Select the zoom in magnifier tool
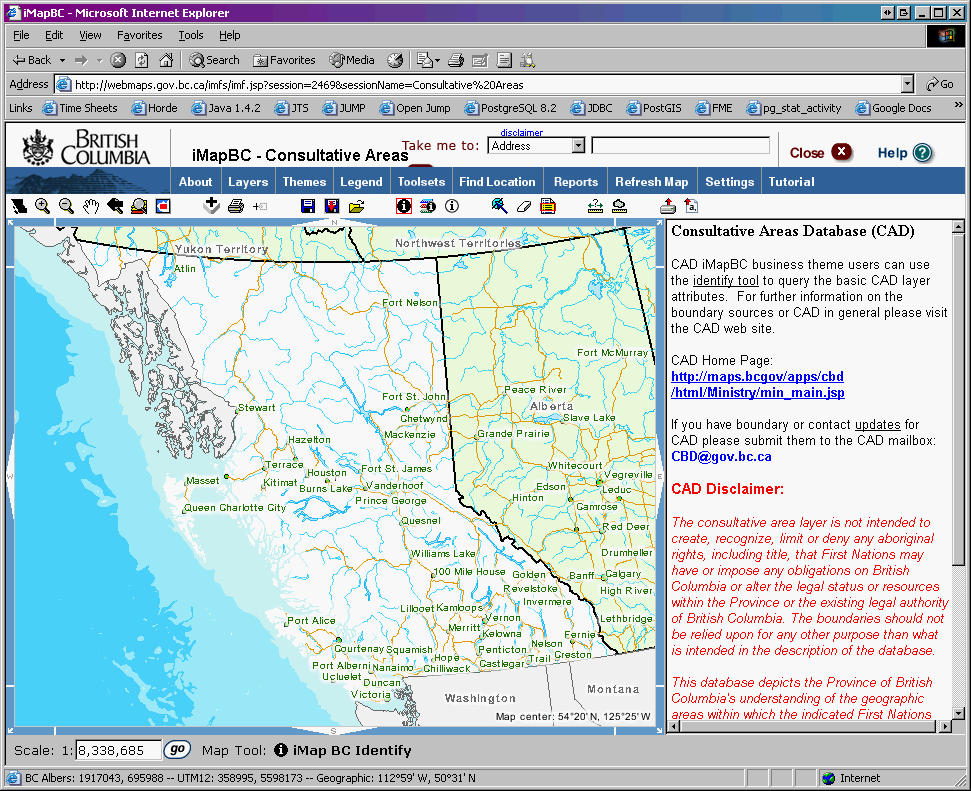This screenshot has width=971, height=791. click(42, 206)
